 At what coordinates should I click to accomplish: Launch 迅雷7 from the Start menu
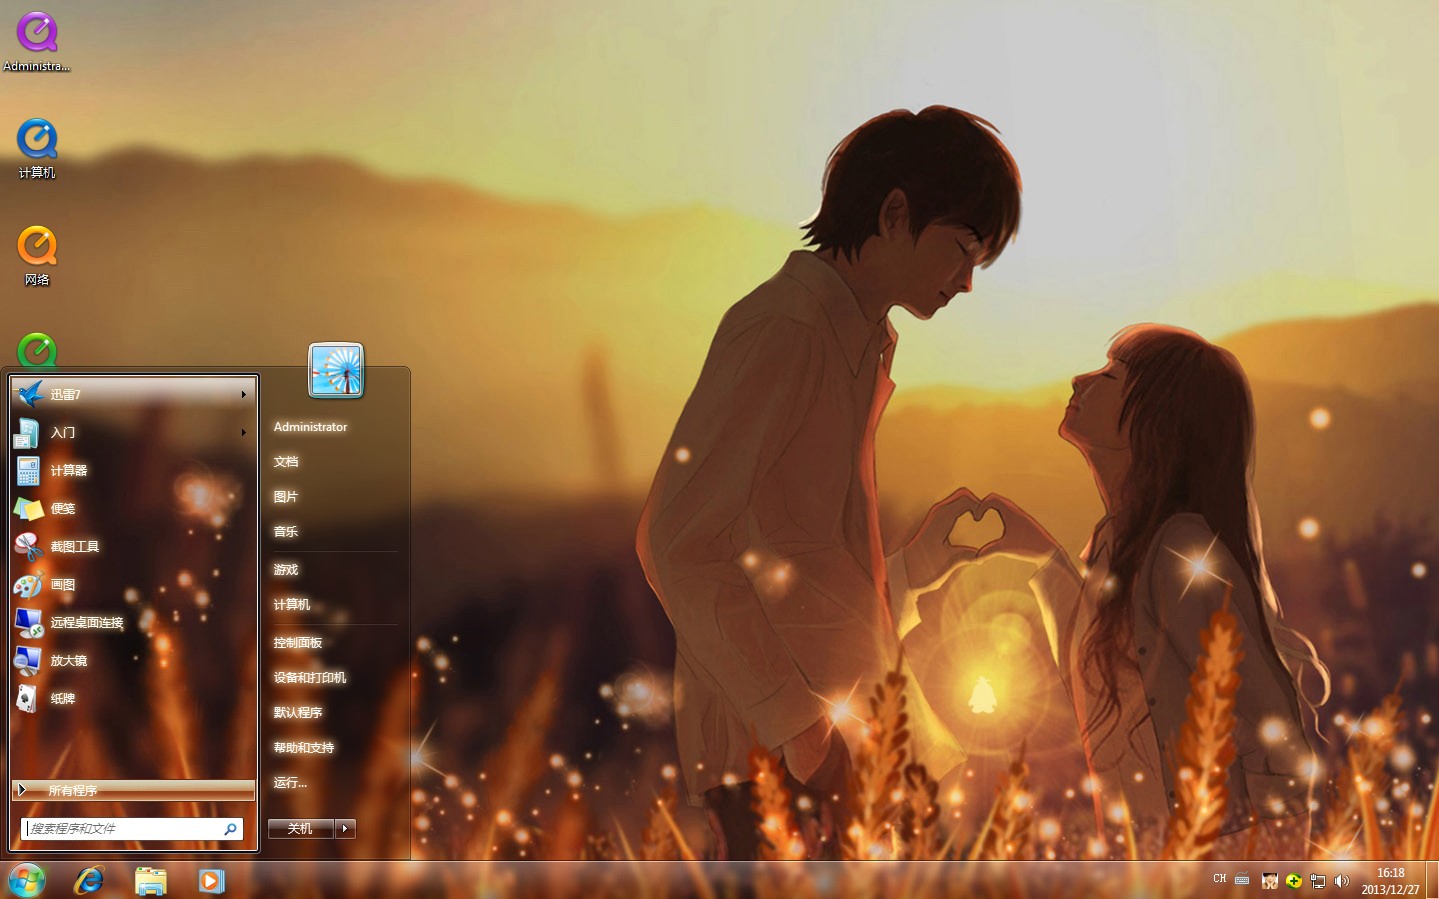pos(133,394)
